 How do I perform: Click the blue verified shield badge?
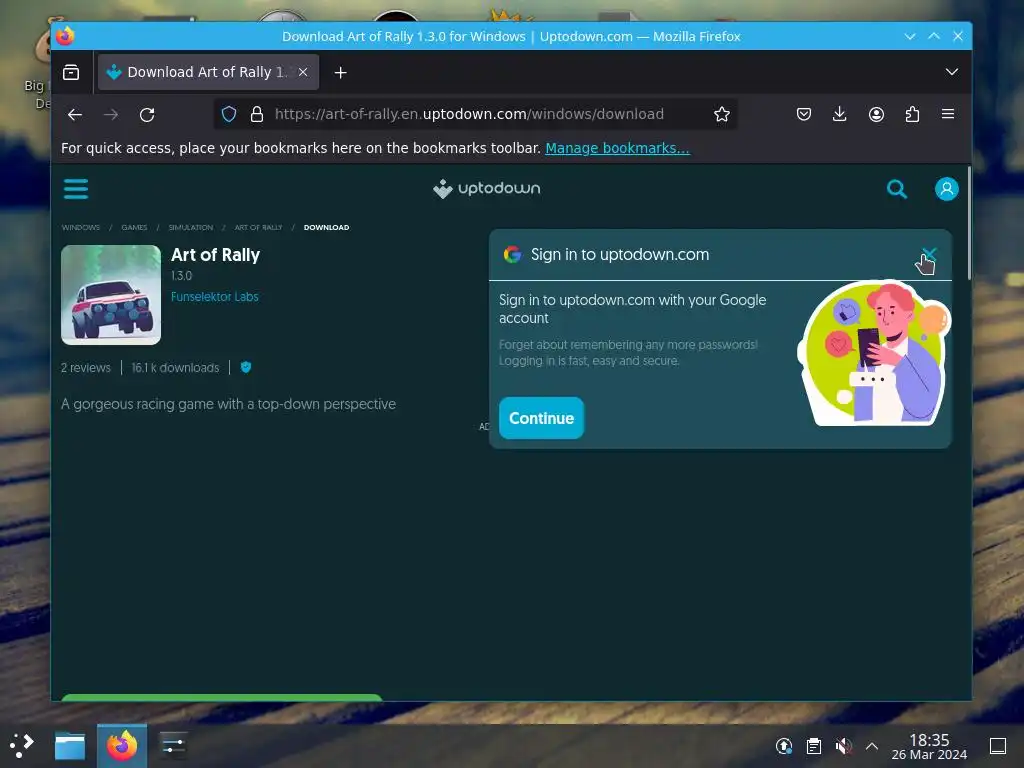coord(246,367)
